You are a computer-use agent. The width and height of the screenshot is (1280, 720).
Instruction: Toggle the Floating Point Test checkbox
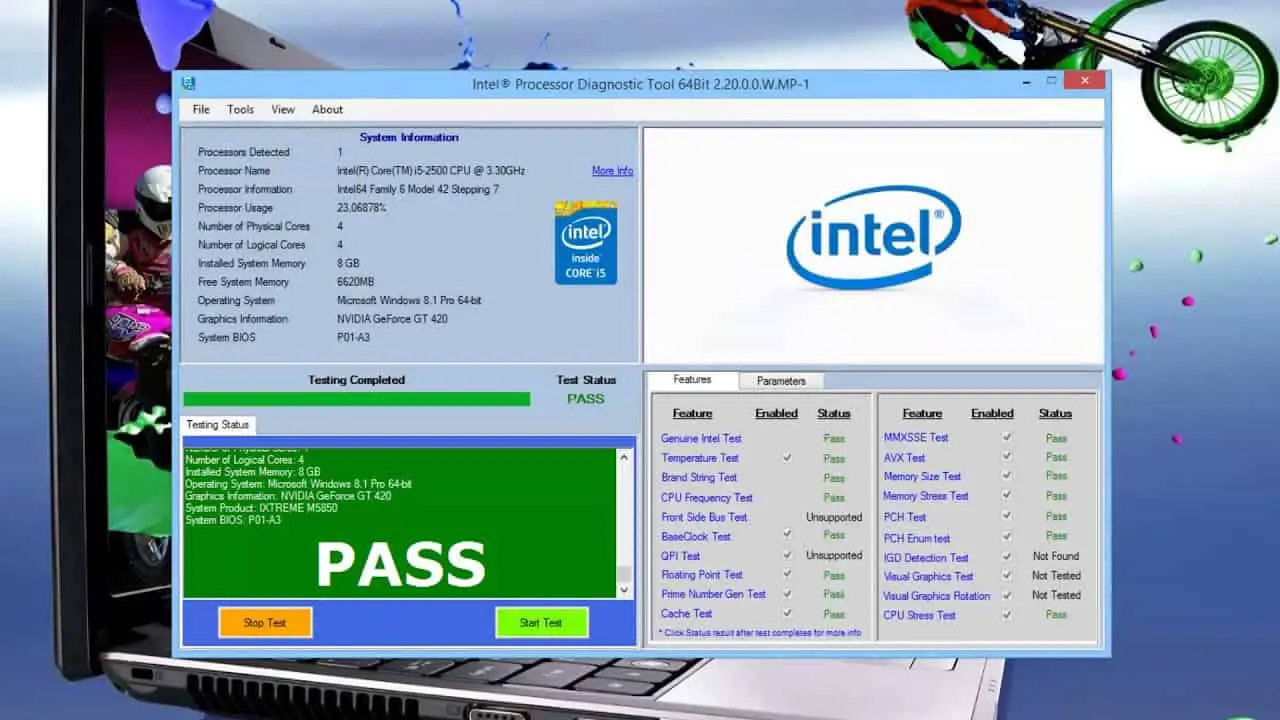[x=787, y=575]
